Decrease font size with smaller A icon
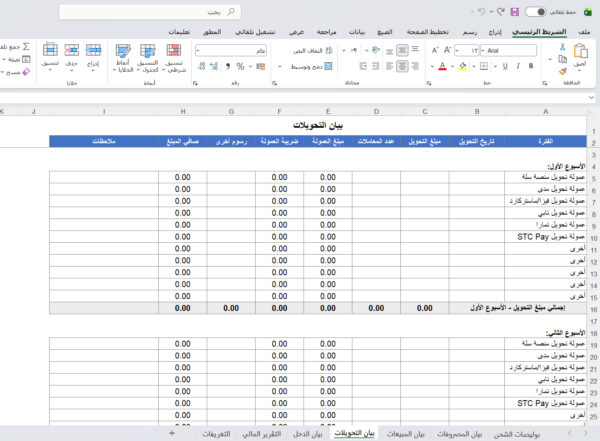 click(435, 50)
